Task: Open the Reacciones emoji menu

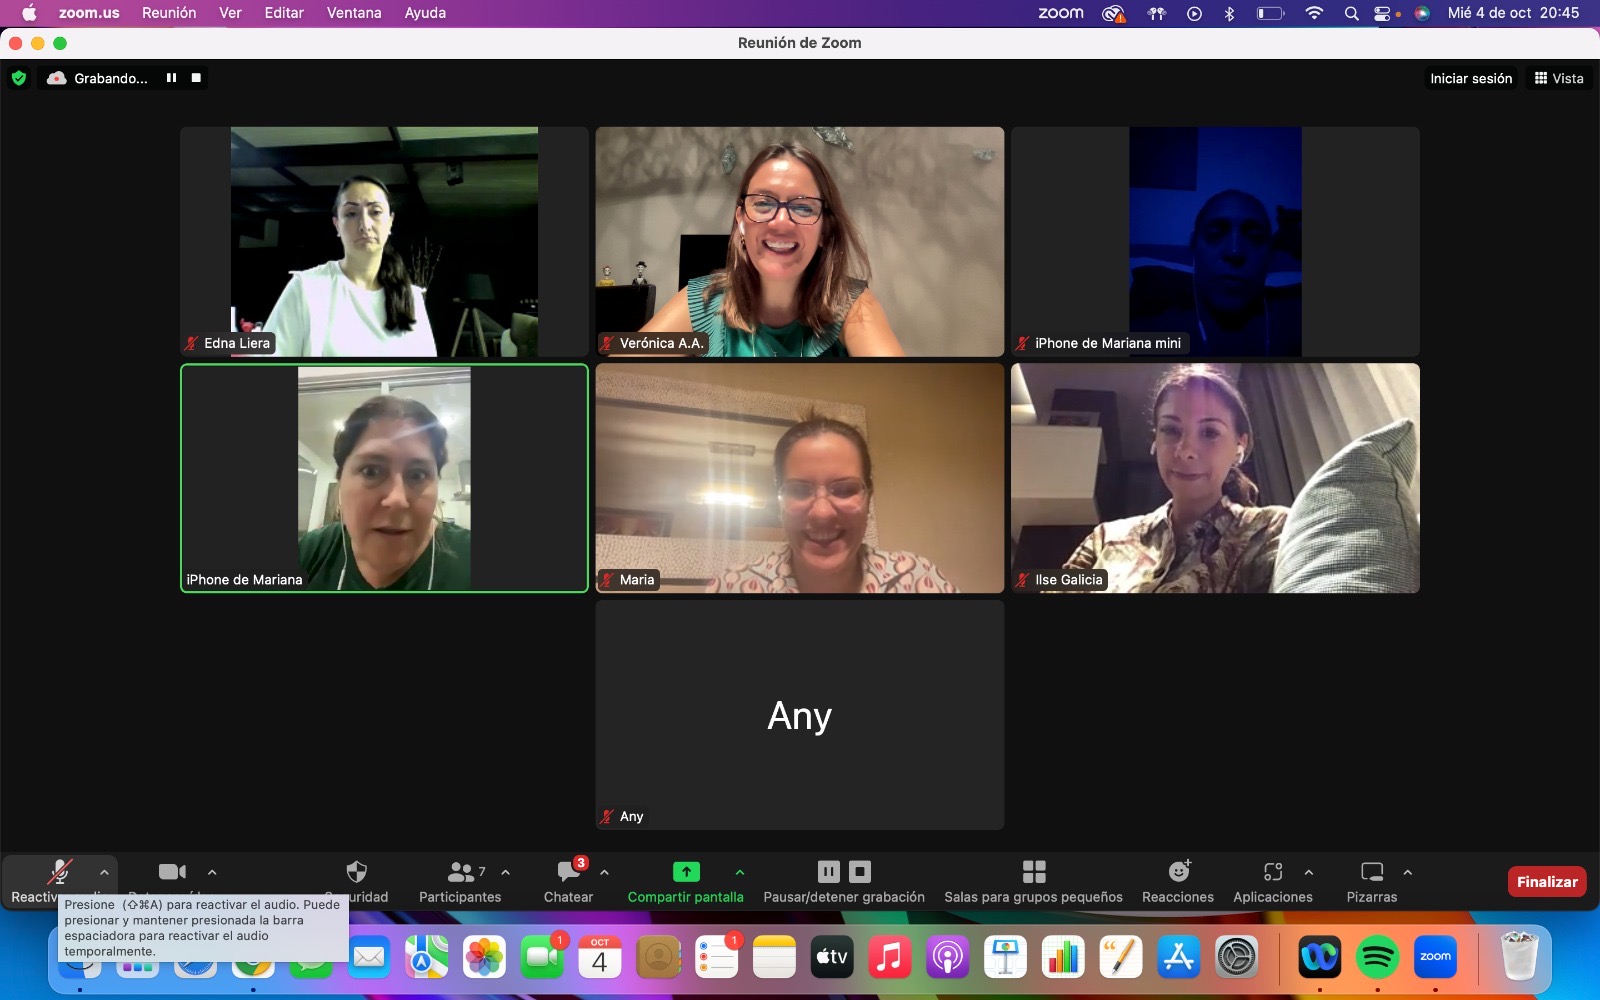Action: pyautogui.click(x=1178, y=881)
